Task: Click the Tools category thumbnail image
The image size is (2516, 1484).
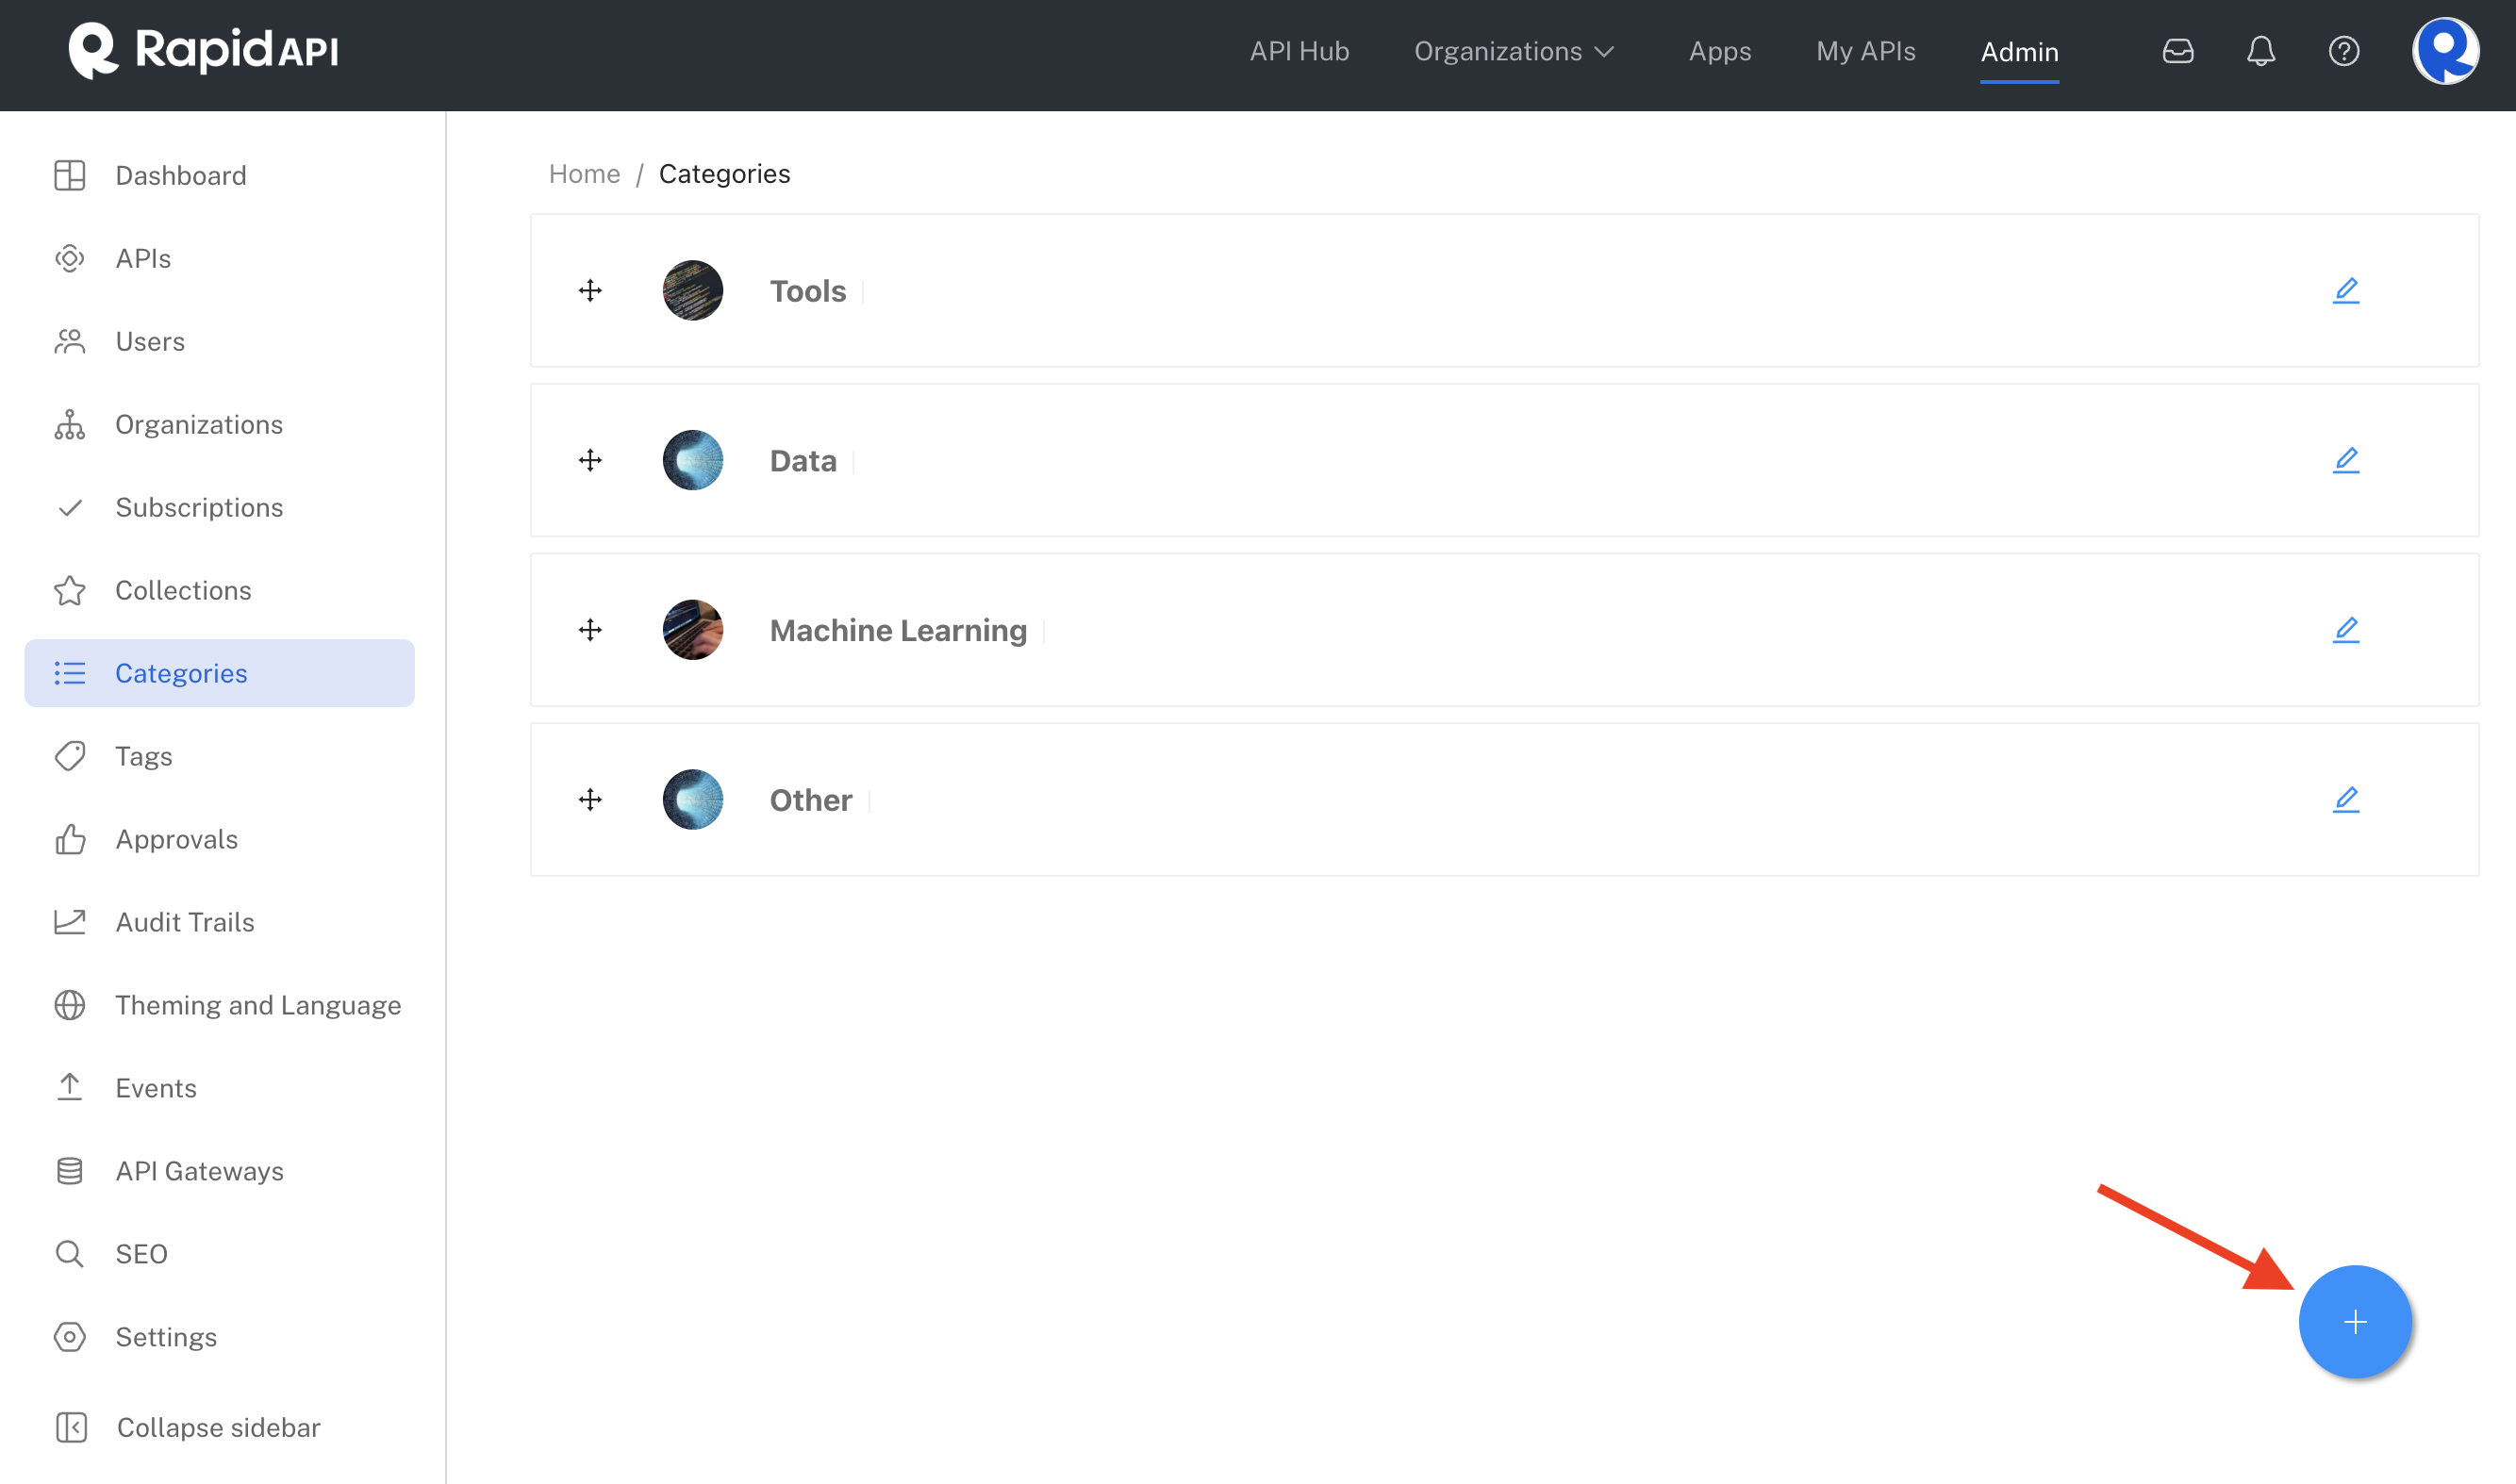Action: pyautogui.click(x=692, y=291)
